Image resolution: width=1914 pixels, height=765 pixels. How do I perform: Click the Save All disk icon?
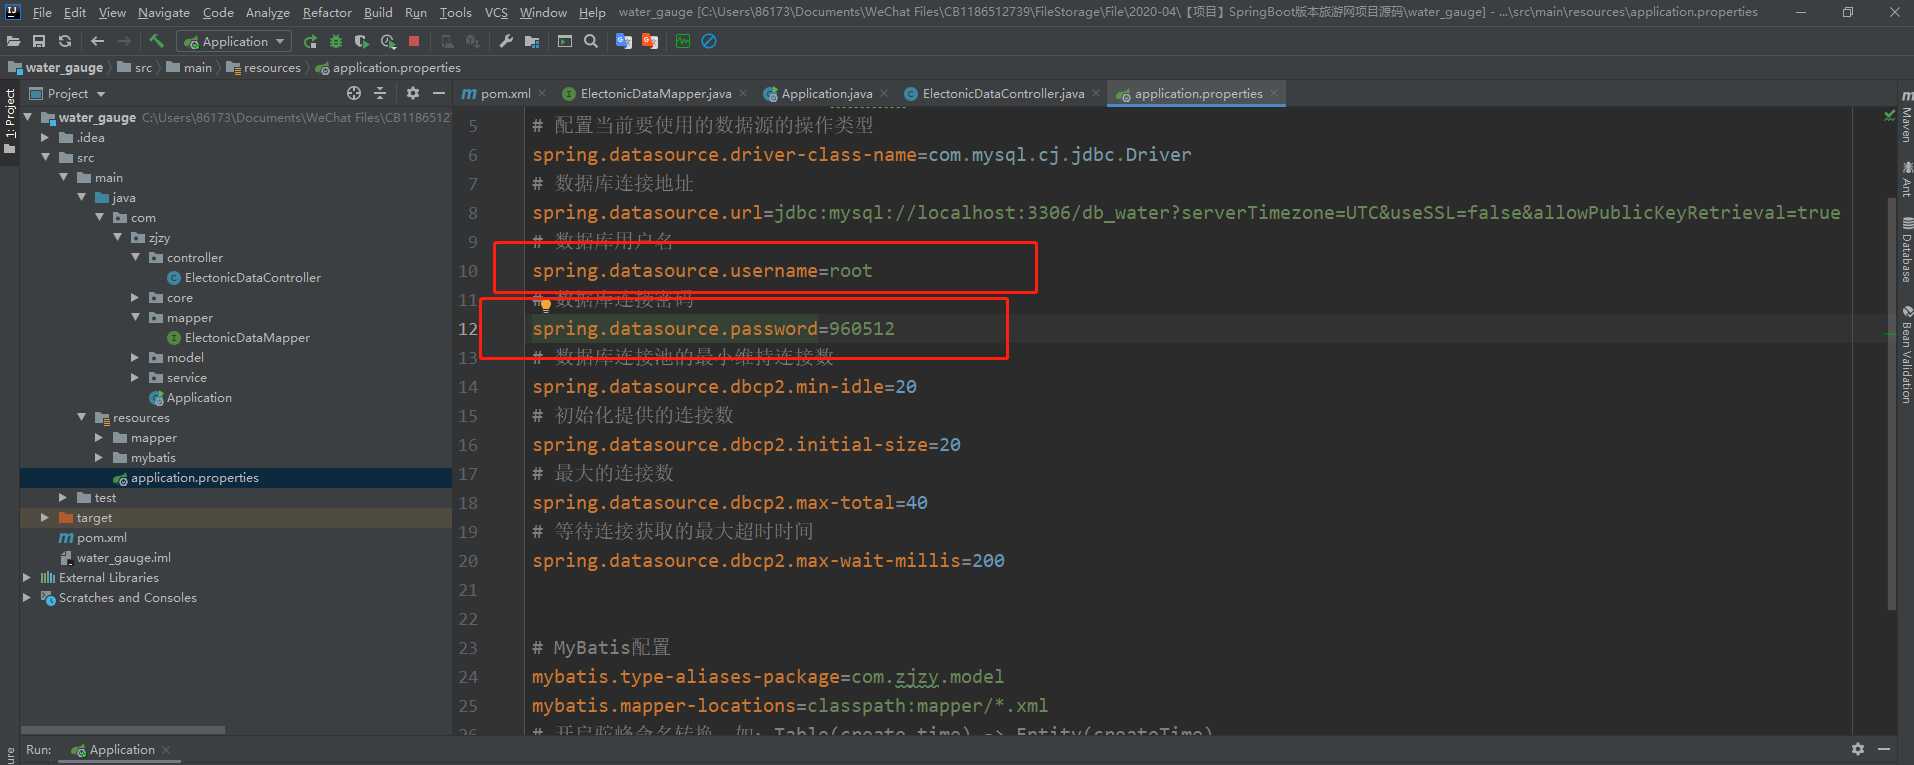(x=39, y=41)
